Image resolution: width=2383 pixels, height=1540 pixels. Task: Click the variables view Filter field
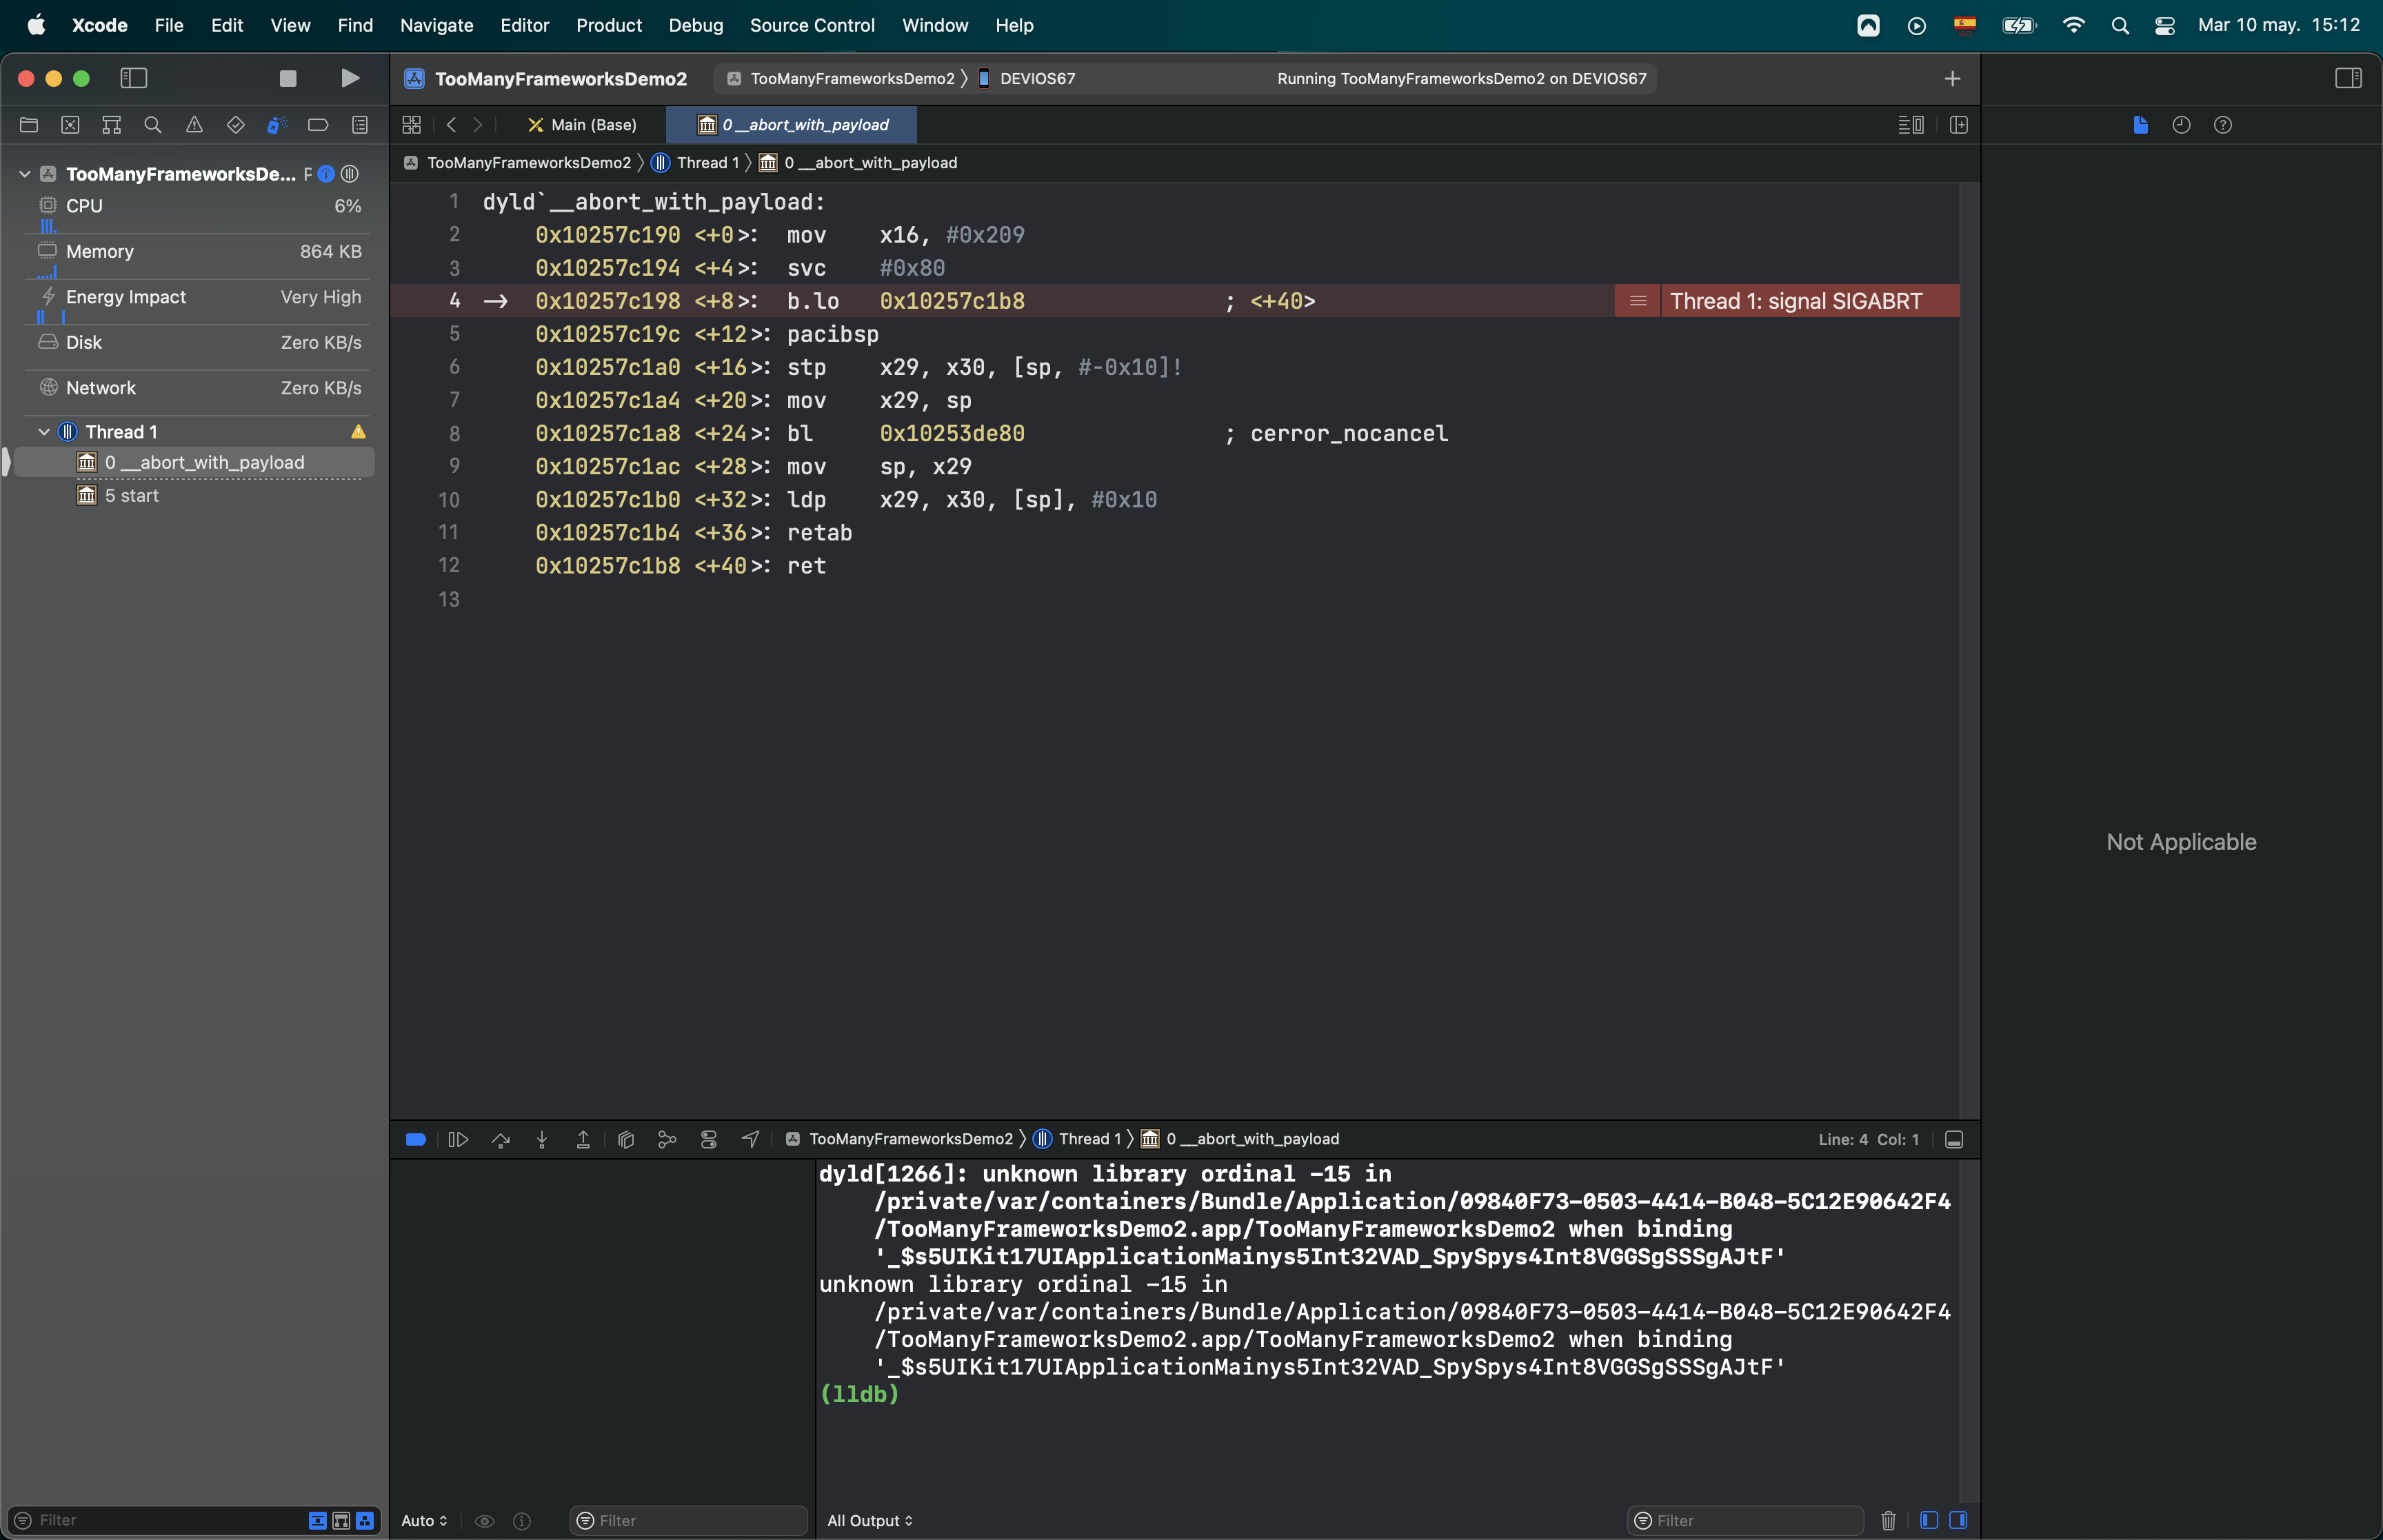(688, 1520)
